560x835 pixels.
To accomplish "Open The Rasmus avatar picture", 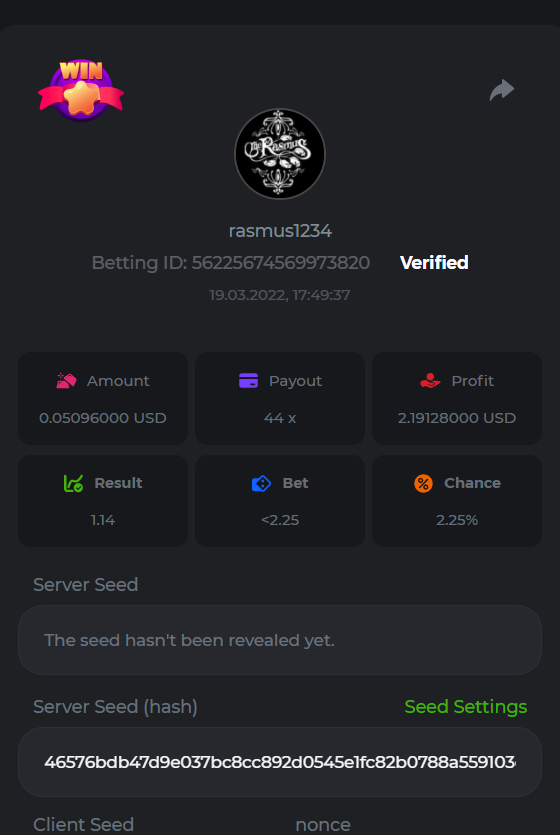I will (x=280, y=154).
